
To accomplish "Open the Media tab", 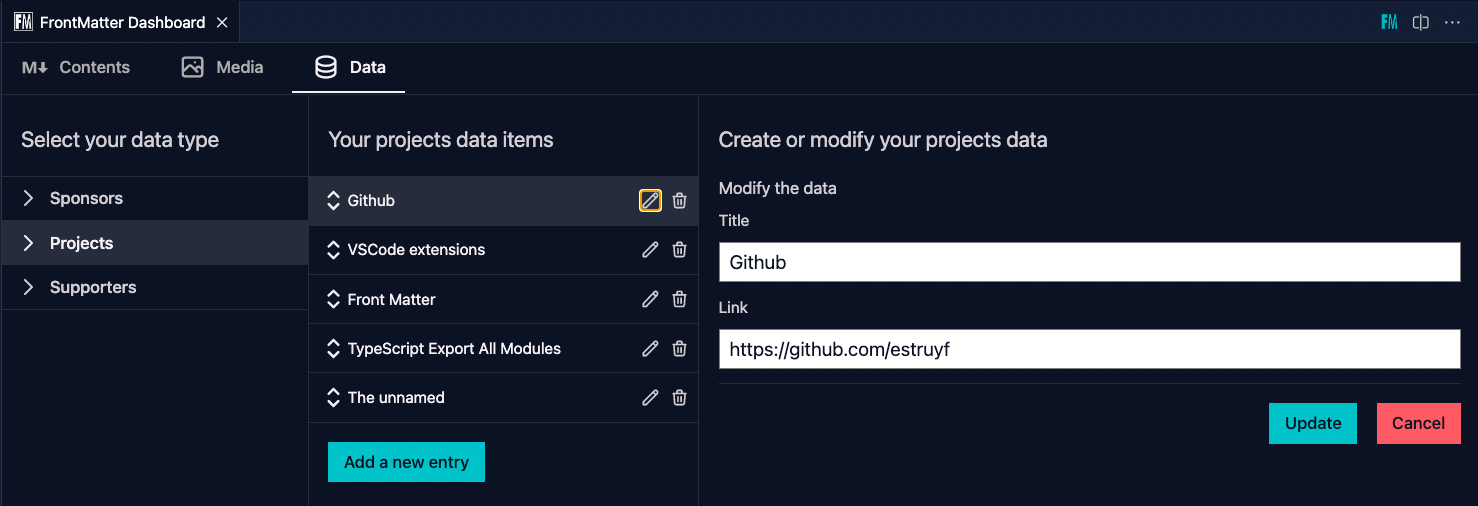I will click(x=222, y=67).
